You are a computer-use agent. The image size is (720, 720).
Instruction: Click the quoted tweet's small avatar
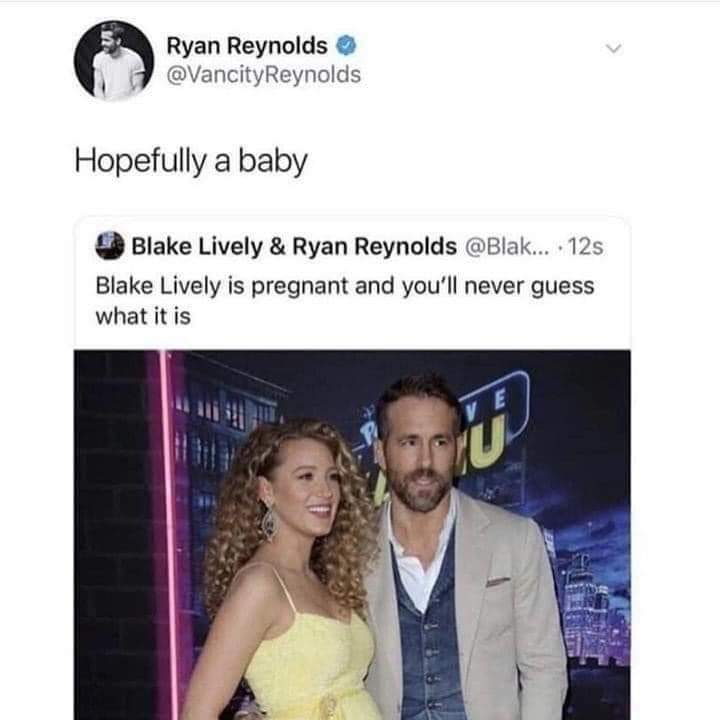[109, 245]
